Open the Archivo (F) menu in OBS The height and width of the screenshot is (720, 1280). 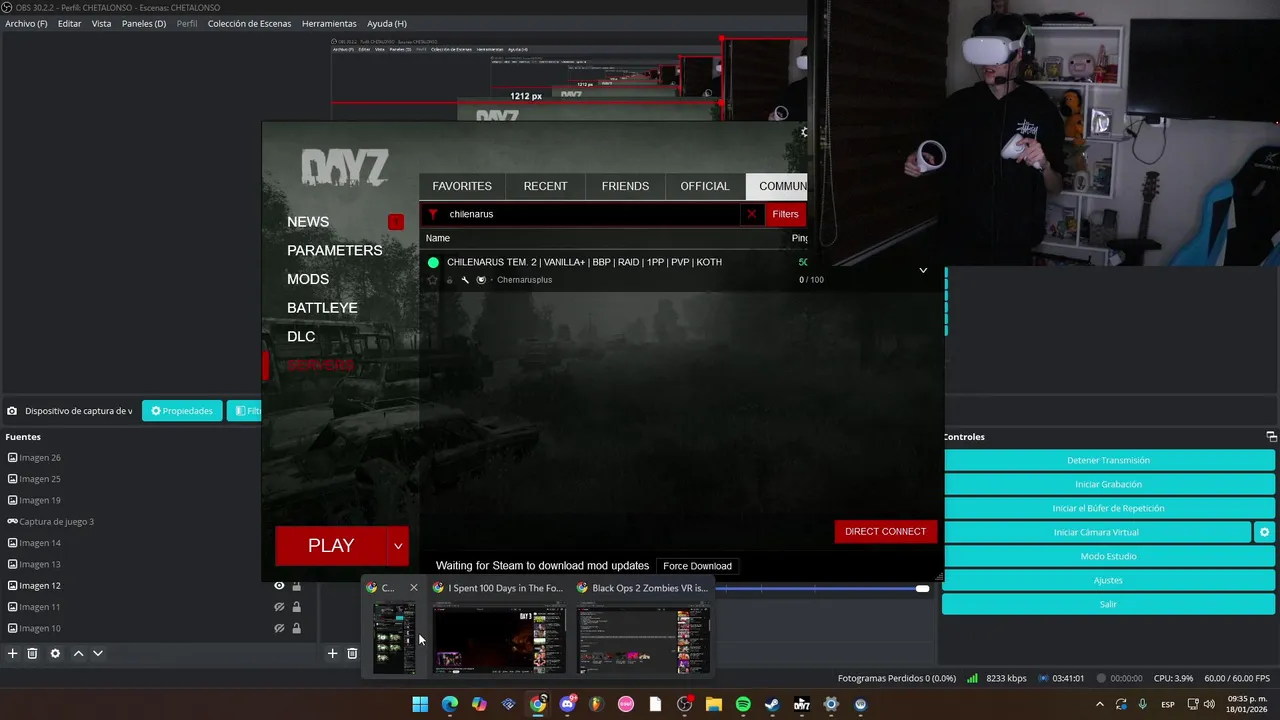point(26,23)
